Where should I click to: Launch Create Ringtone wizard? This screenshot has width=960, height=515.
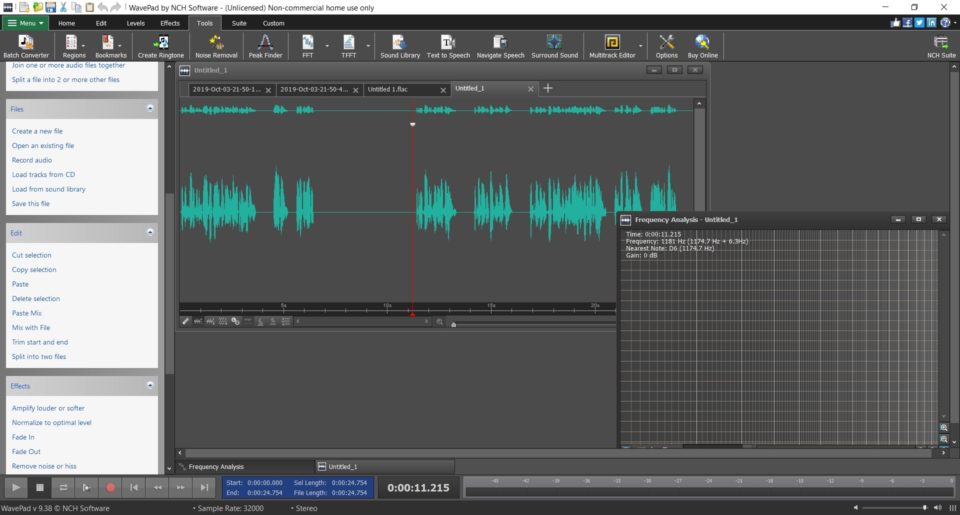coord(160,46)
